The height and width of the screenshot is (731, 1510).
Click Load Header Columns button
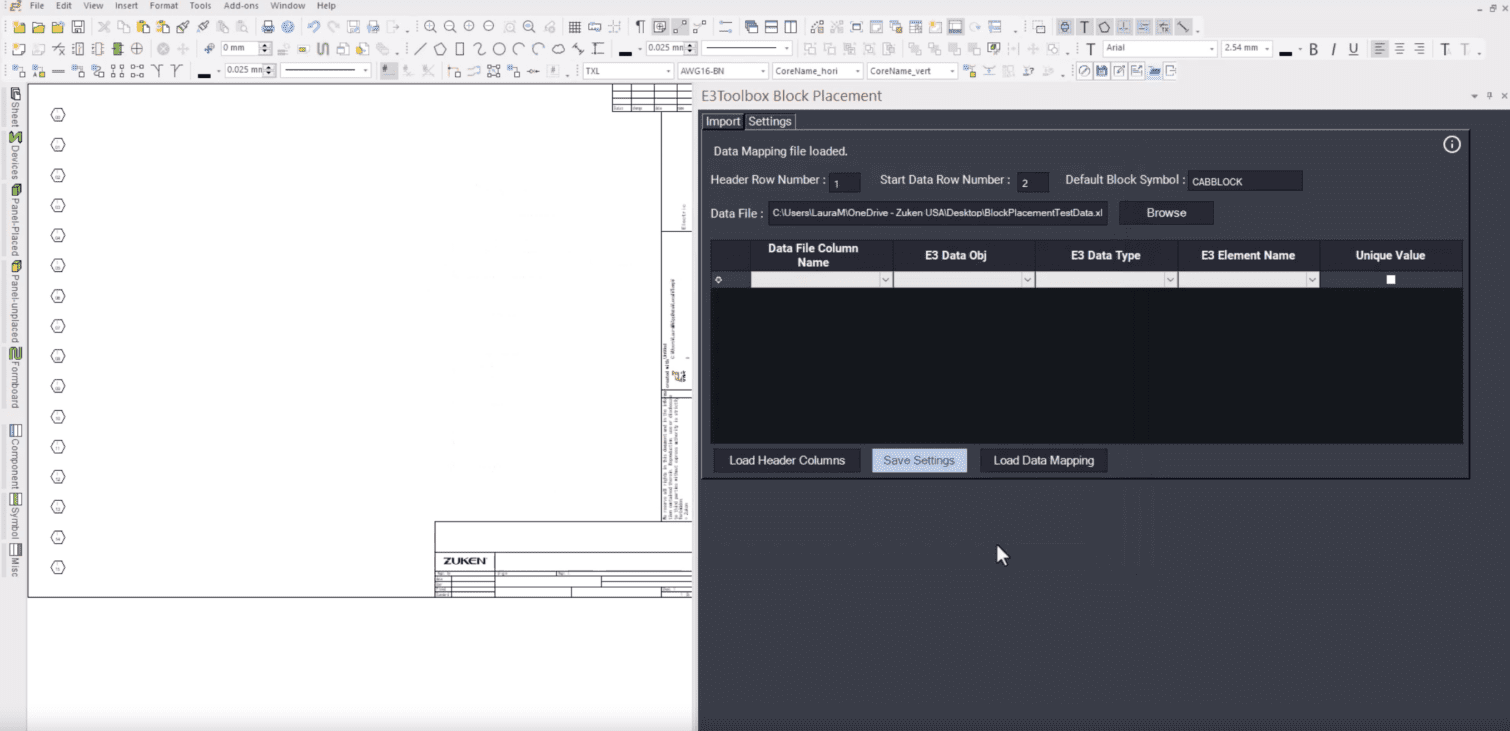point(787,461)
